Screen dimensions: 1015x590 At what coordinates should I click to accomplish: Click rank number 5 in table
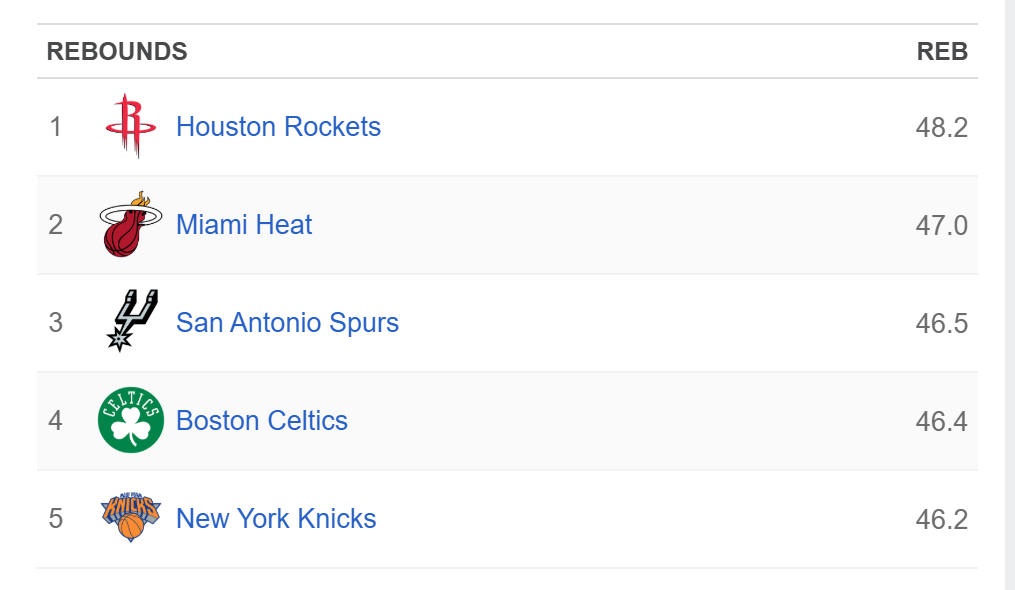pos(55,519)
